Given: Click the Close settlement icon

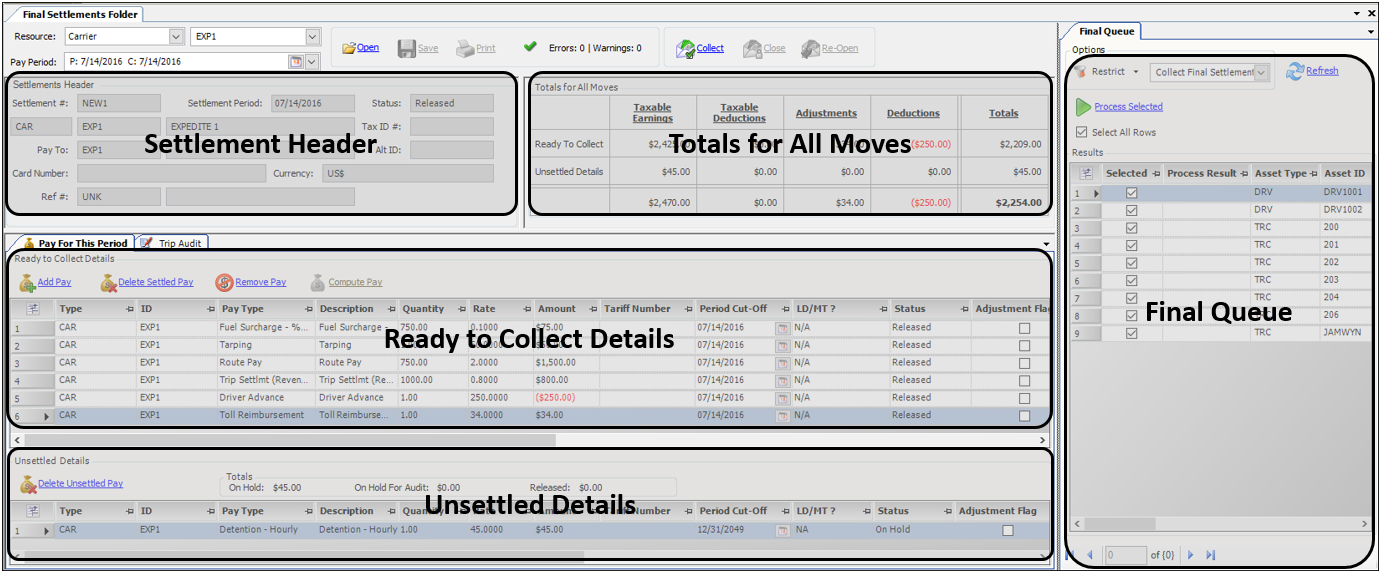Looking at the screenshot, I should (x=752, y=48).
